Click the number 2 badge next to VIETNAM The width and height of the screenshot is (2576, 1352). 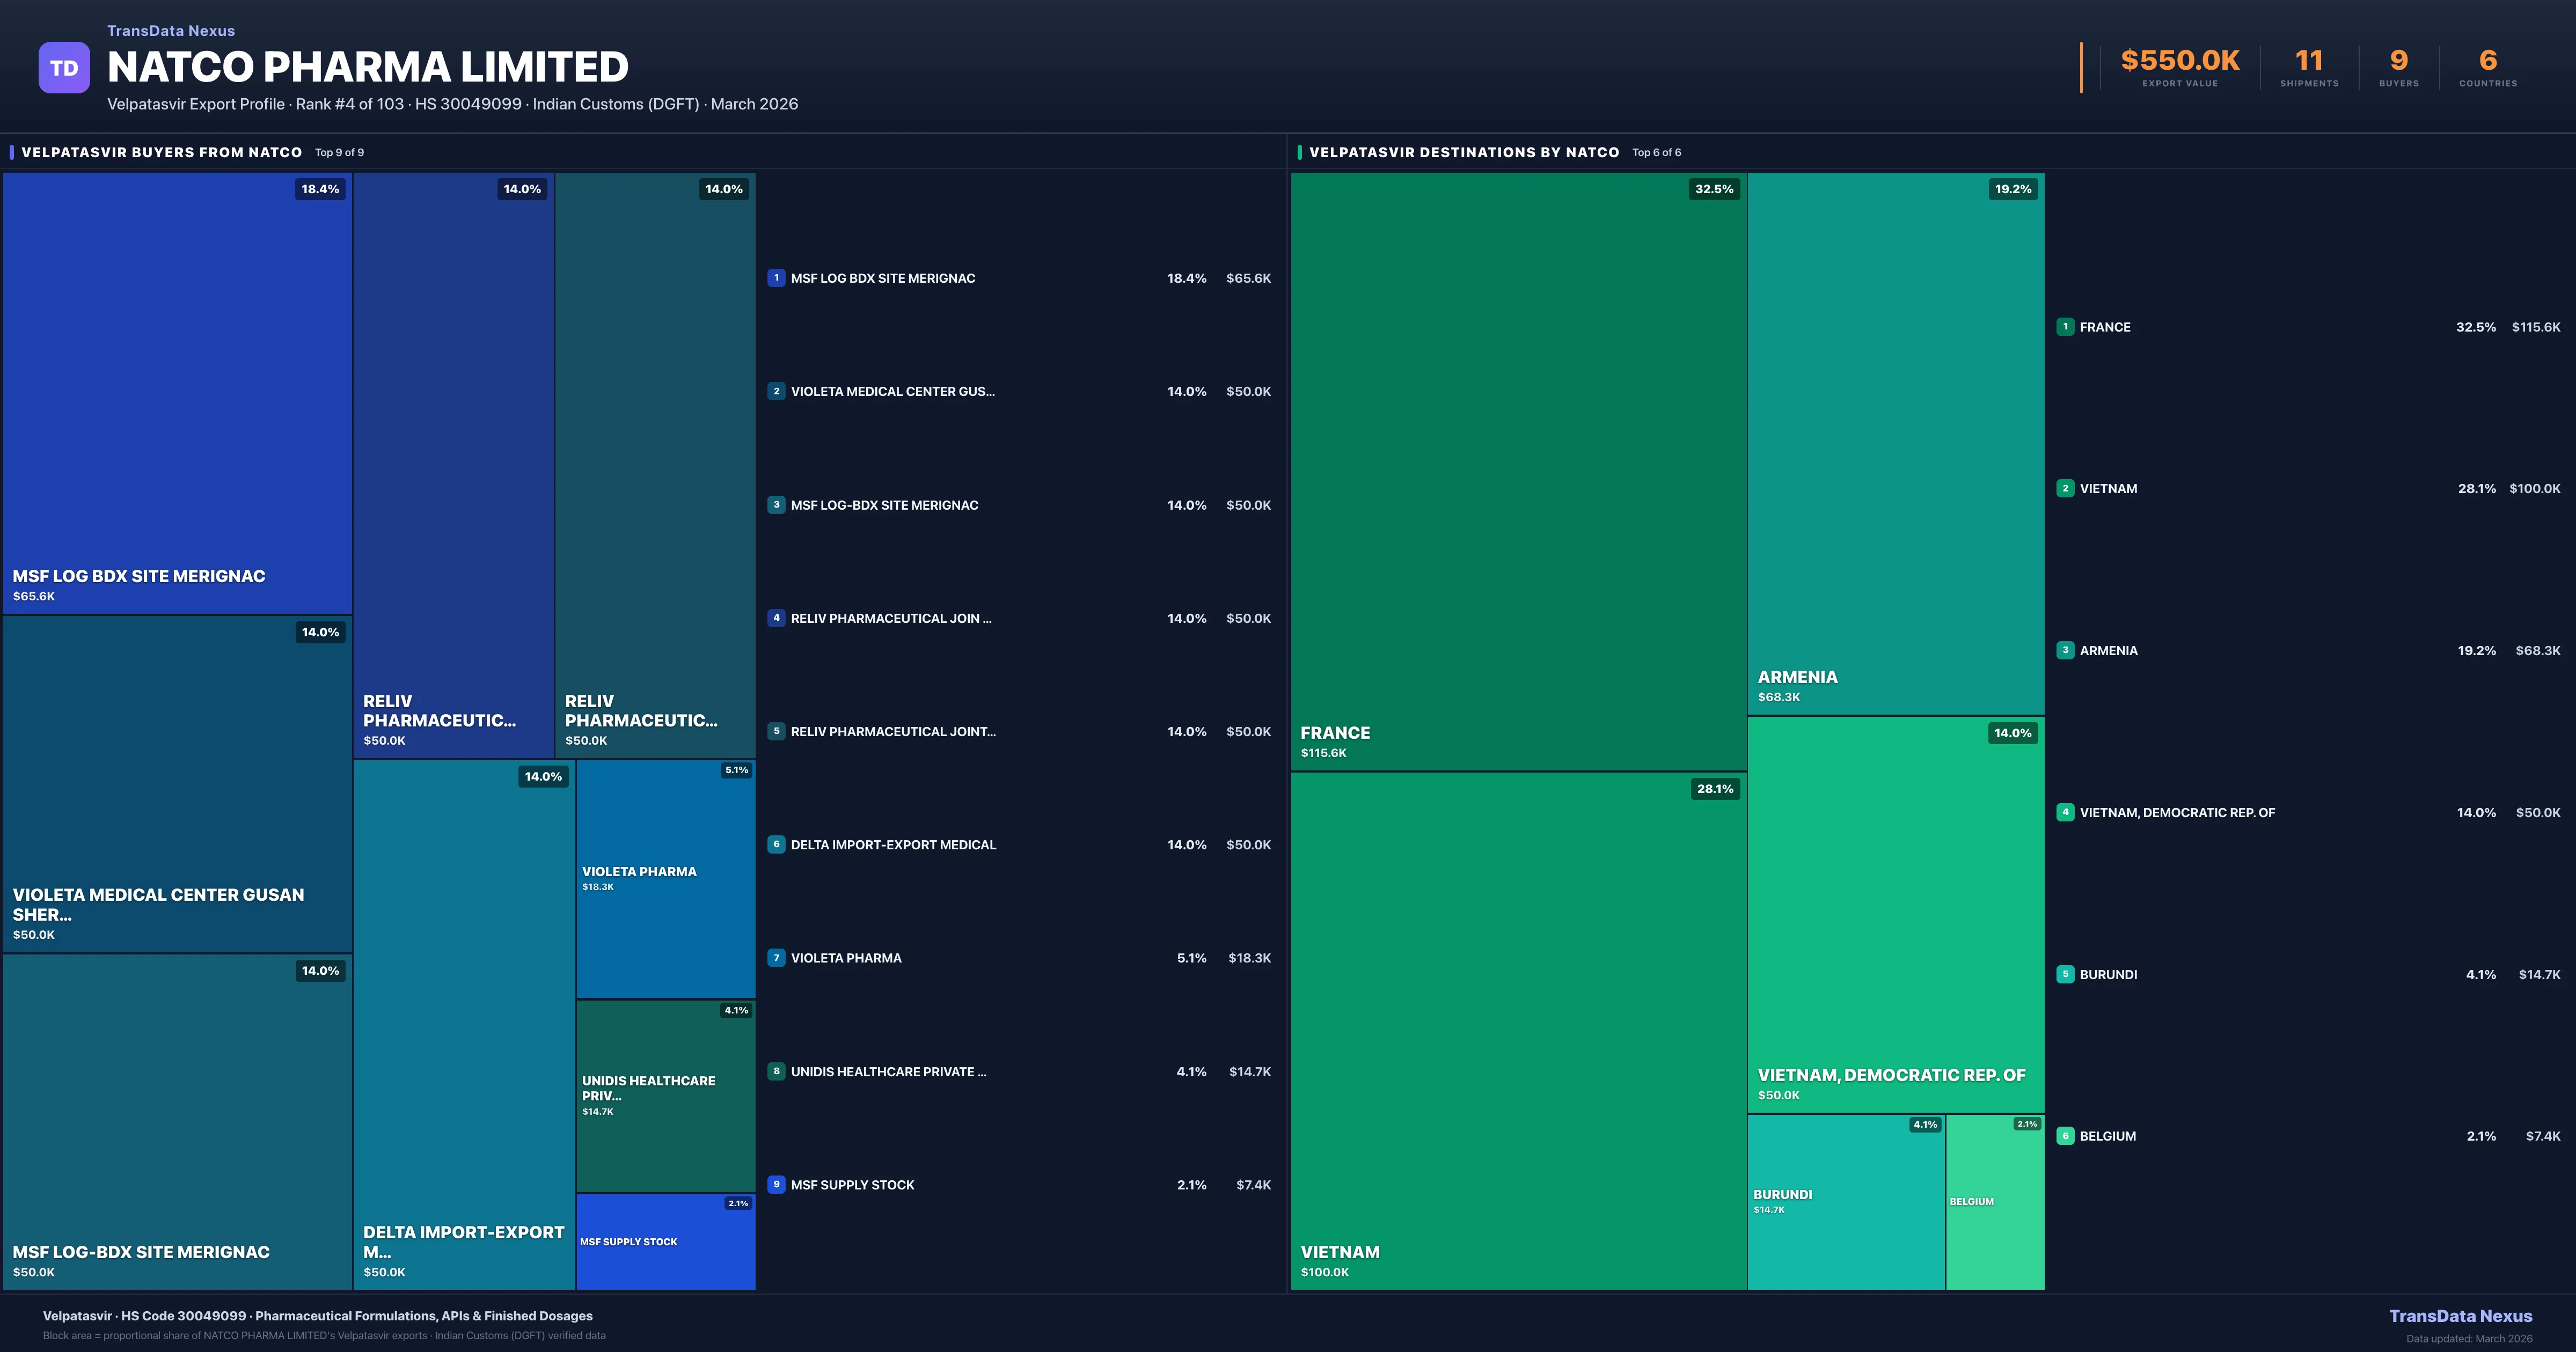2067,488
